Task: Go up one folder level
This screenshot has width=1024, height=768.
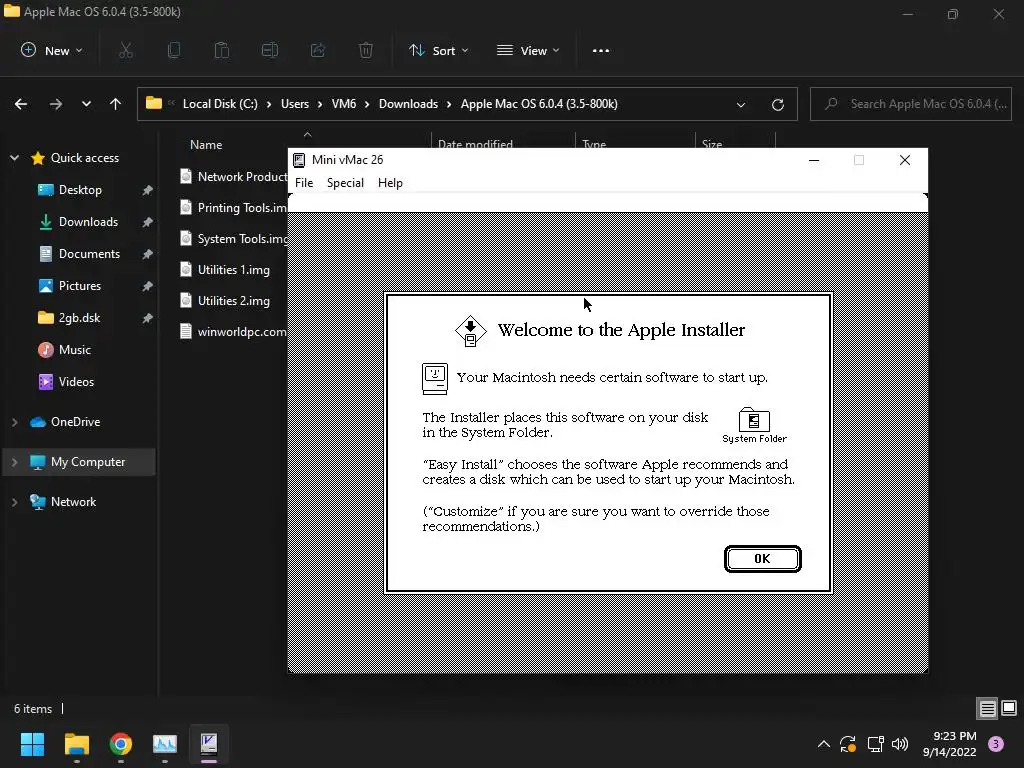Action: [116, 104]
